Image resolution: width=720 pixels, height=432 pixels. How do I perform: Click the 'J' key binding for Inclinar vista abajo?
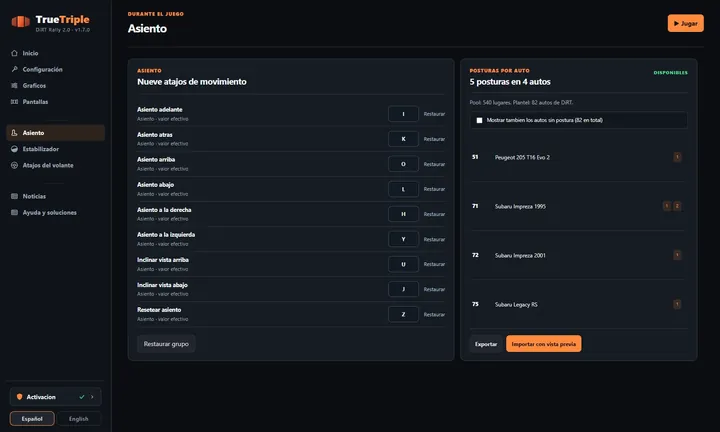[403, 289]
